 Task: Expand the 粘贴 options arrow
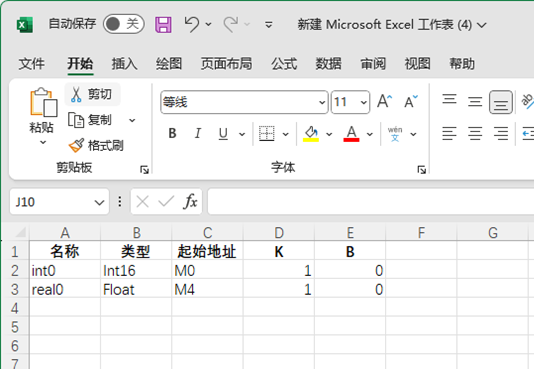coord(43,142)
